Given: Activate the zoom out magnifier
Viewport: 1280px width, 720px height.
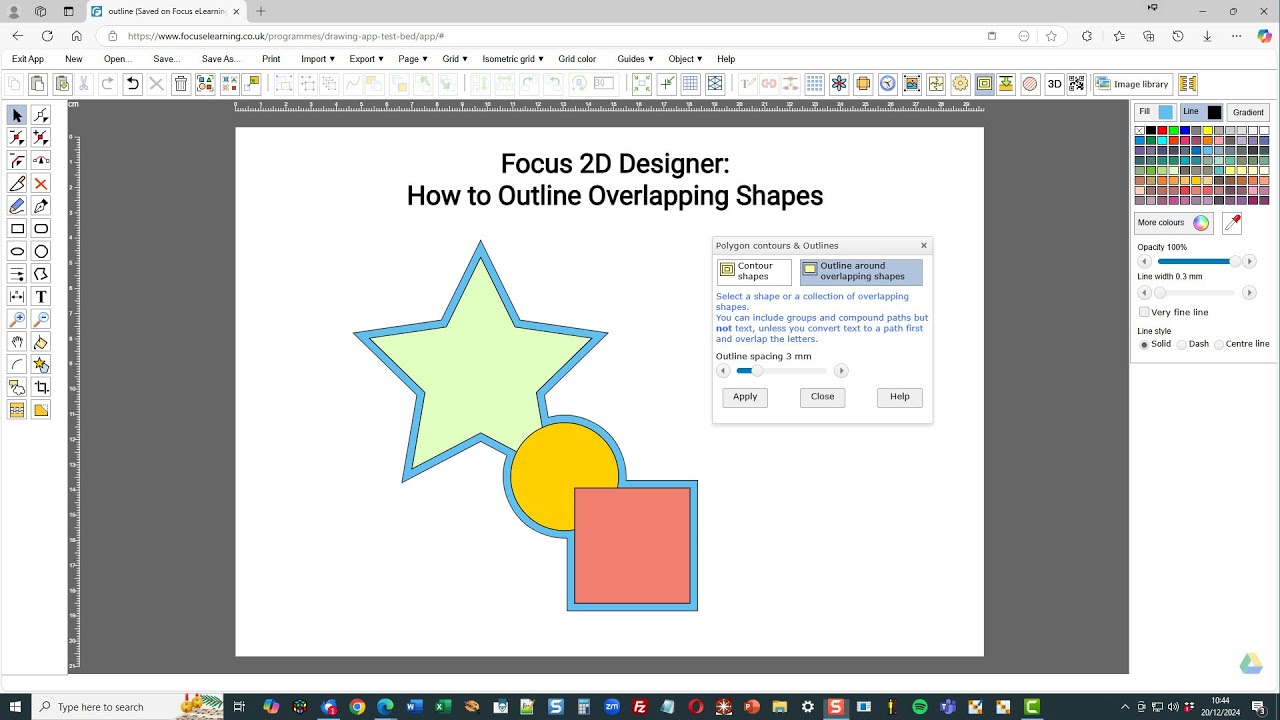Looking at the screenshot, I should (41, 319).
